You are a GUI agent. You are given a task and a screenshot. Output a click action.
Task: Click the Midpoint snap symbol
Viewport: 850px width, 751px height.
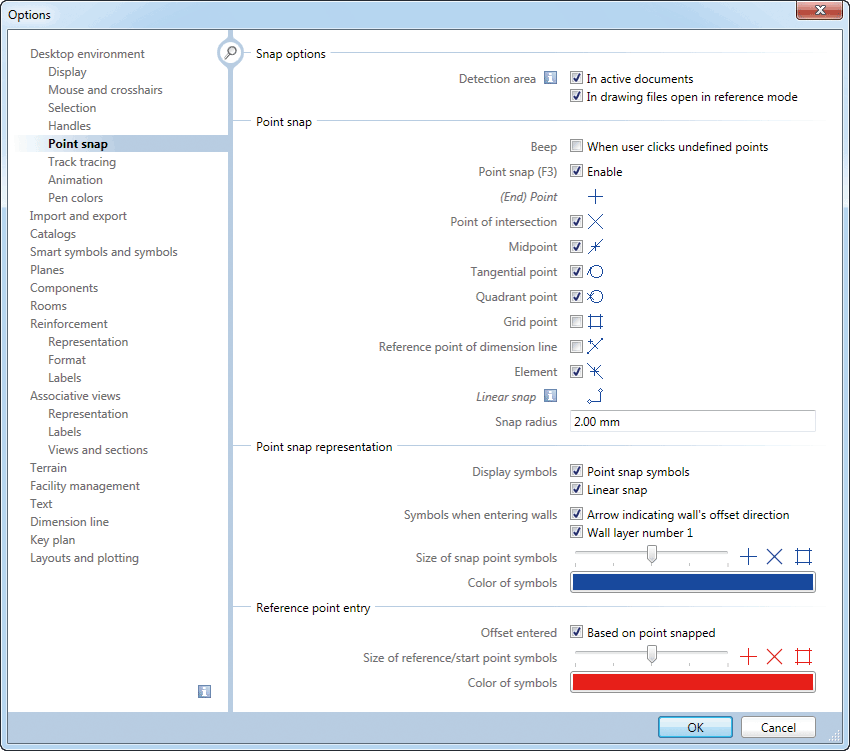(x=595, y=247)
